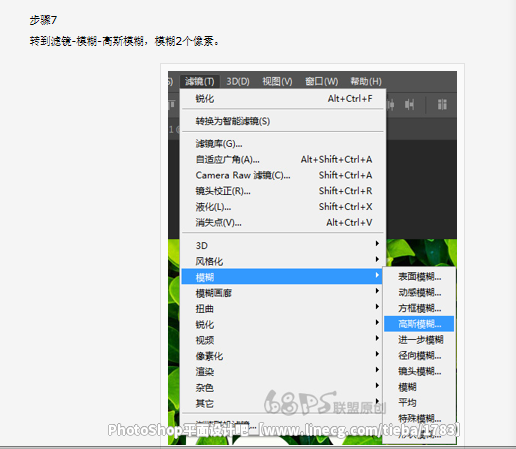Open the 滤镜(T) menu in menu bar
Image resolution: width=516 pixels, height=449 pixels.
click(x=199, y=81)
